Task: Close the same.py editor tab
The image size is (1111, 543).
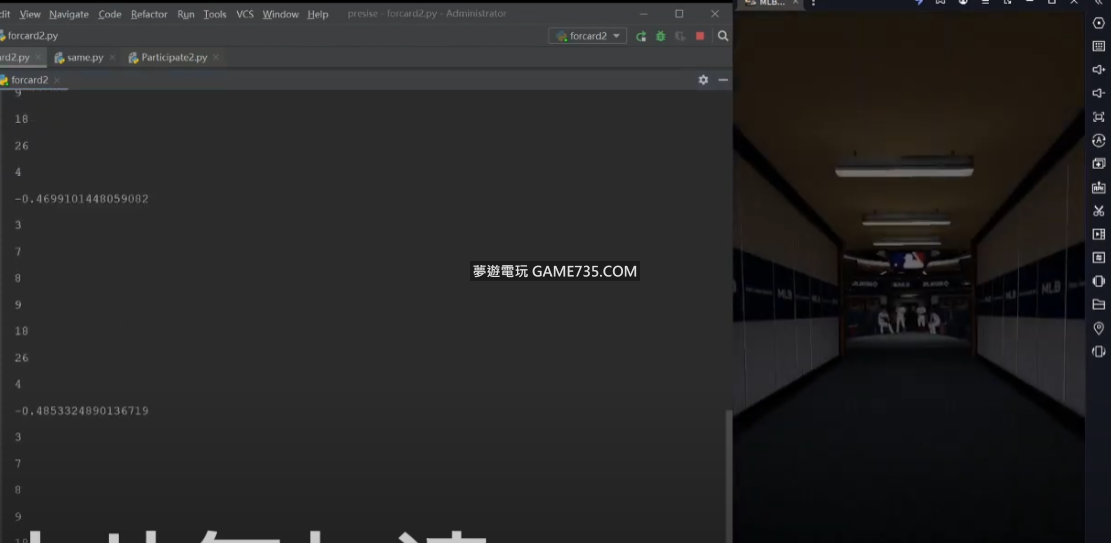Action: (112, 57)
